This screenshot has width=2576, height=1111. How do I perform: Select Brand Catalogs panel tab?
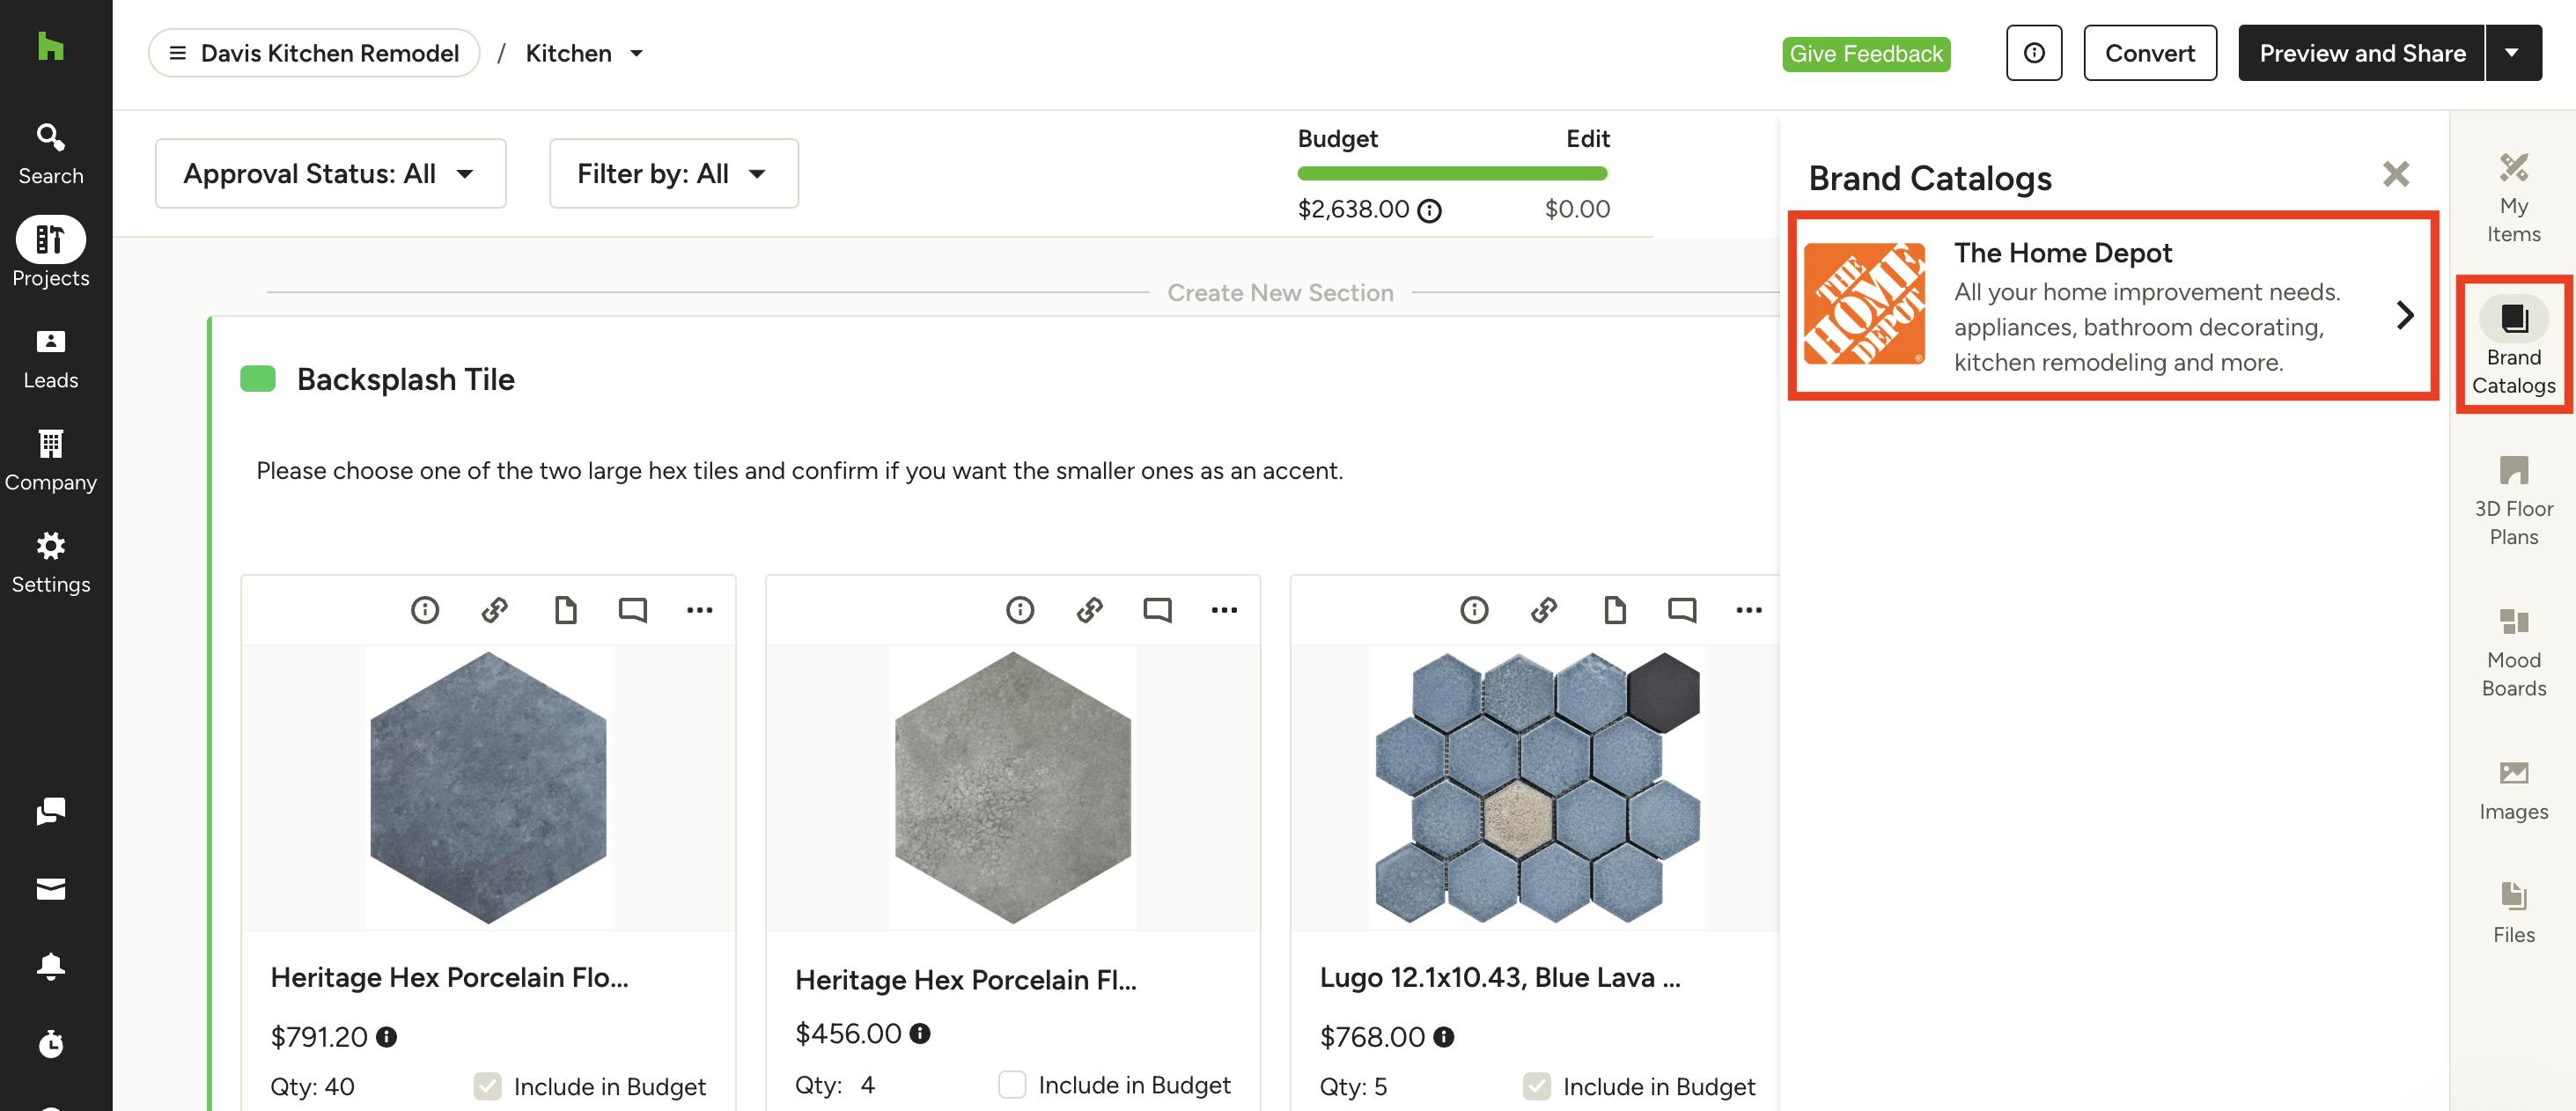[x=2514, y=345]
